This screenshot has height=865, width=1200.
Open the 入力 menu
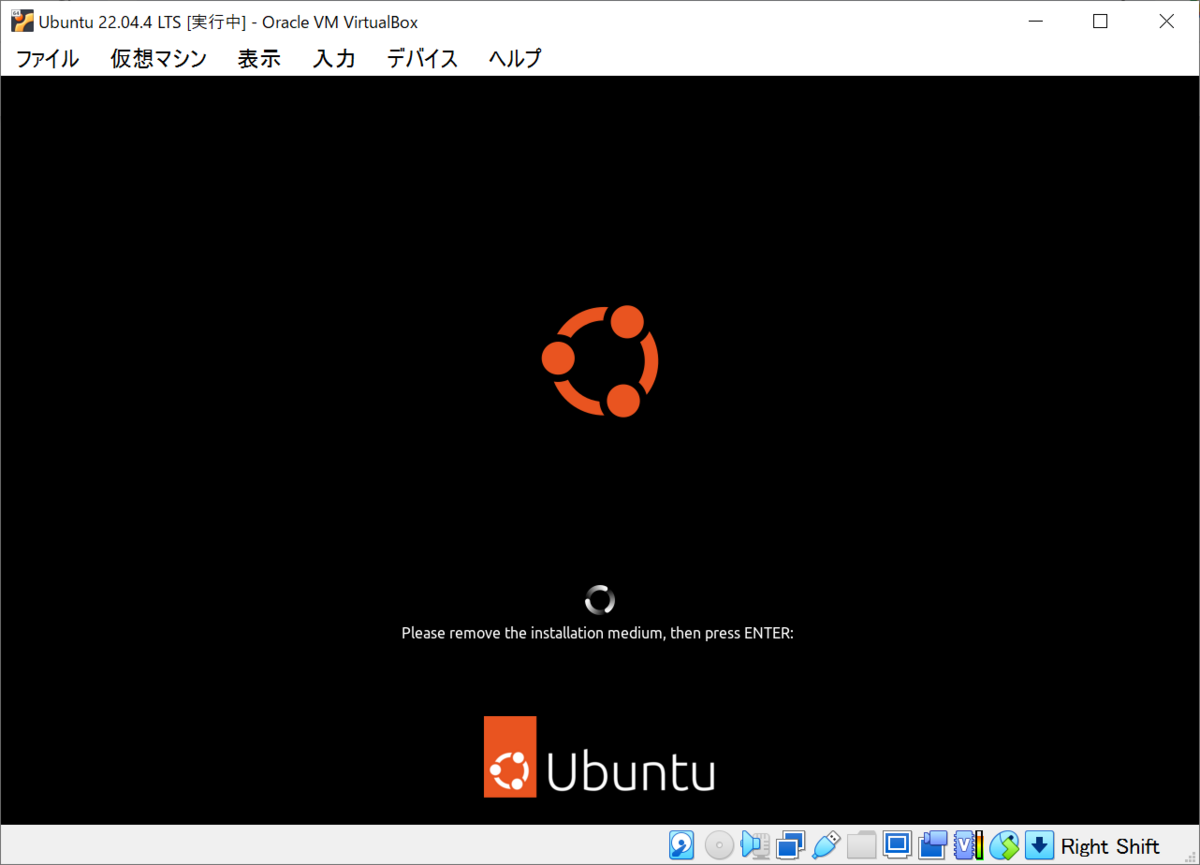334,58
